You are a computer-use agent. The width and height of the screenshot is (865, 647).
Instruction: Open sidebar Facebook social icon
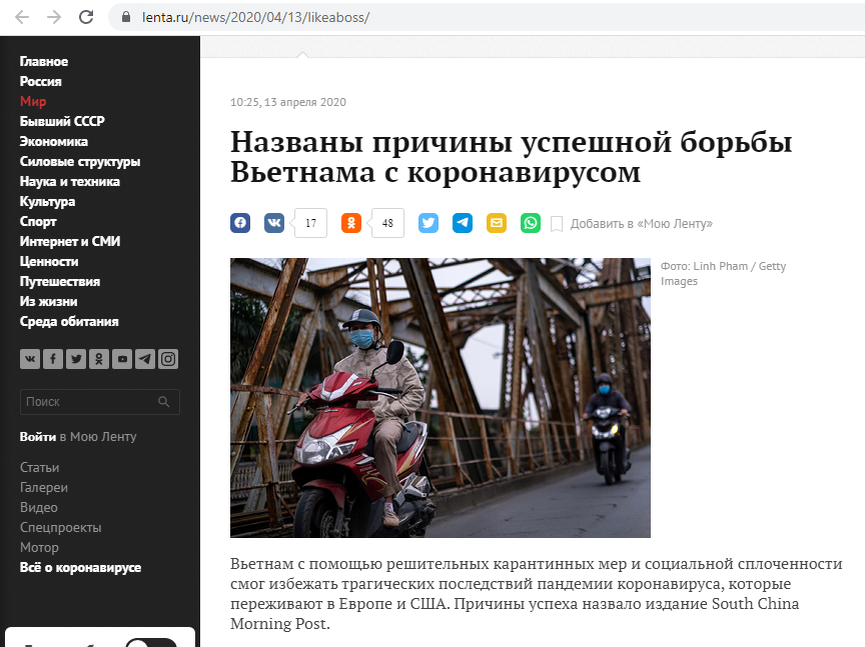[x=53, y=359]
